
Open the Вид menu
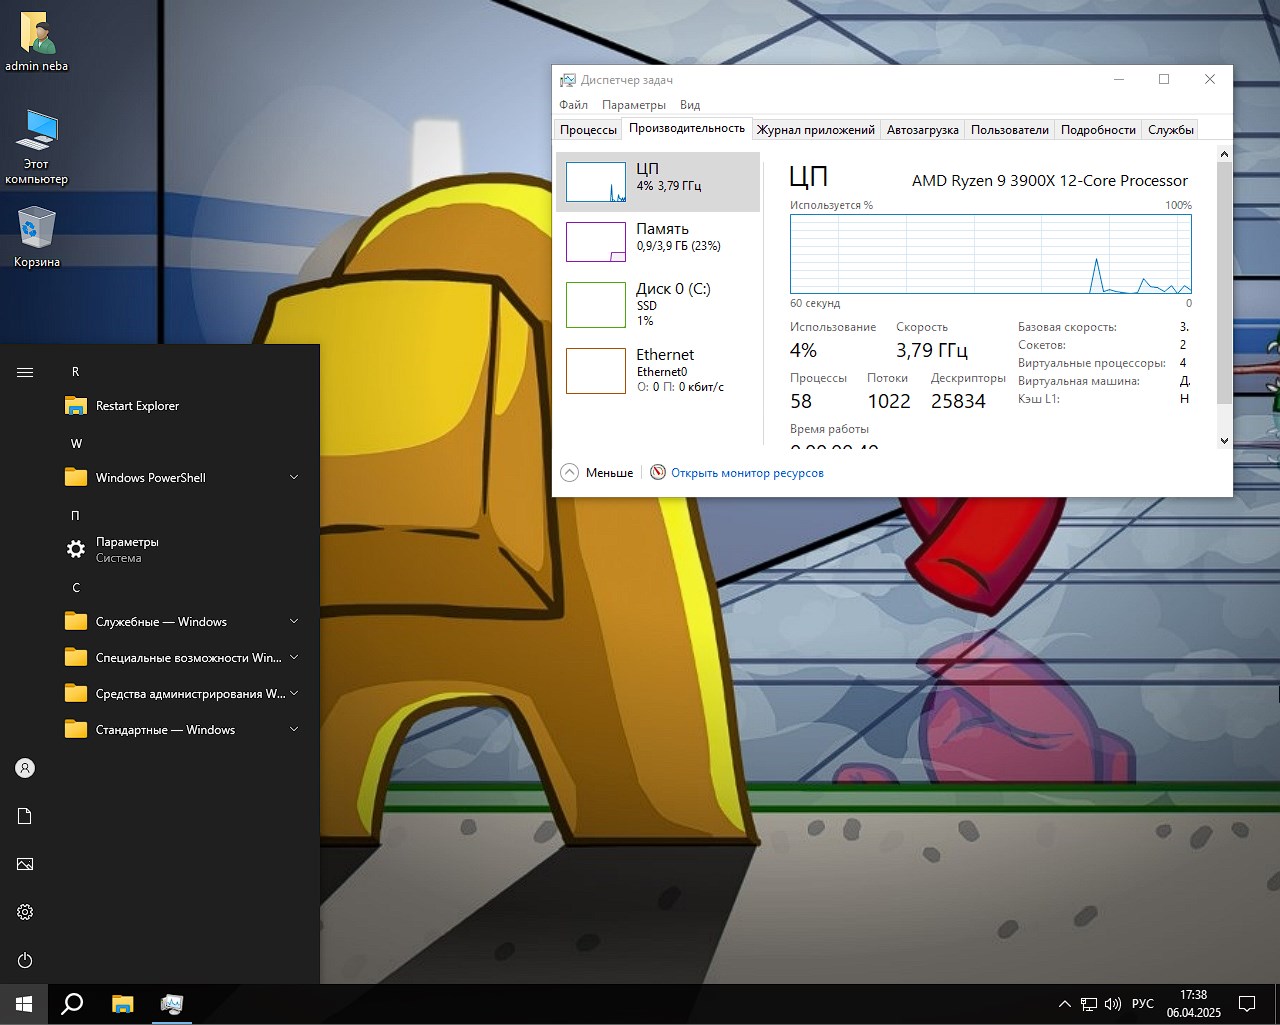(690, 105)
